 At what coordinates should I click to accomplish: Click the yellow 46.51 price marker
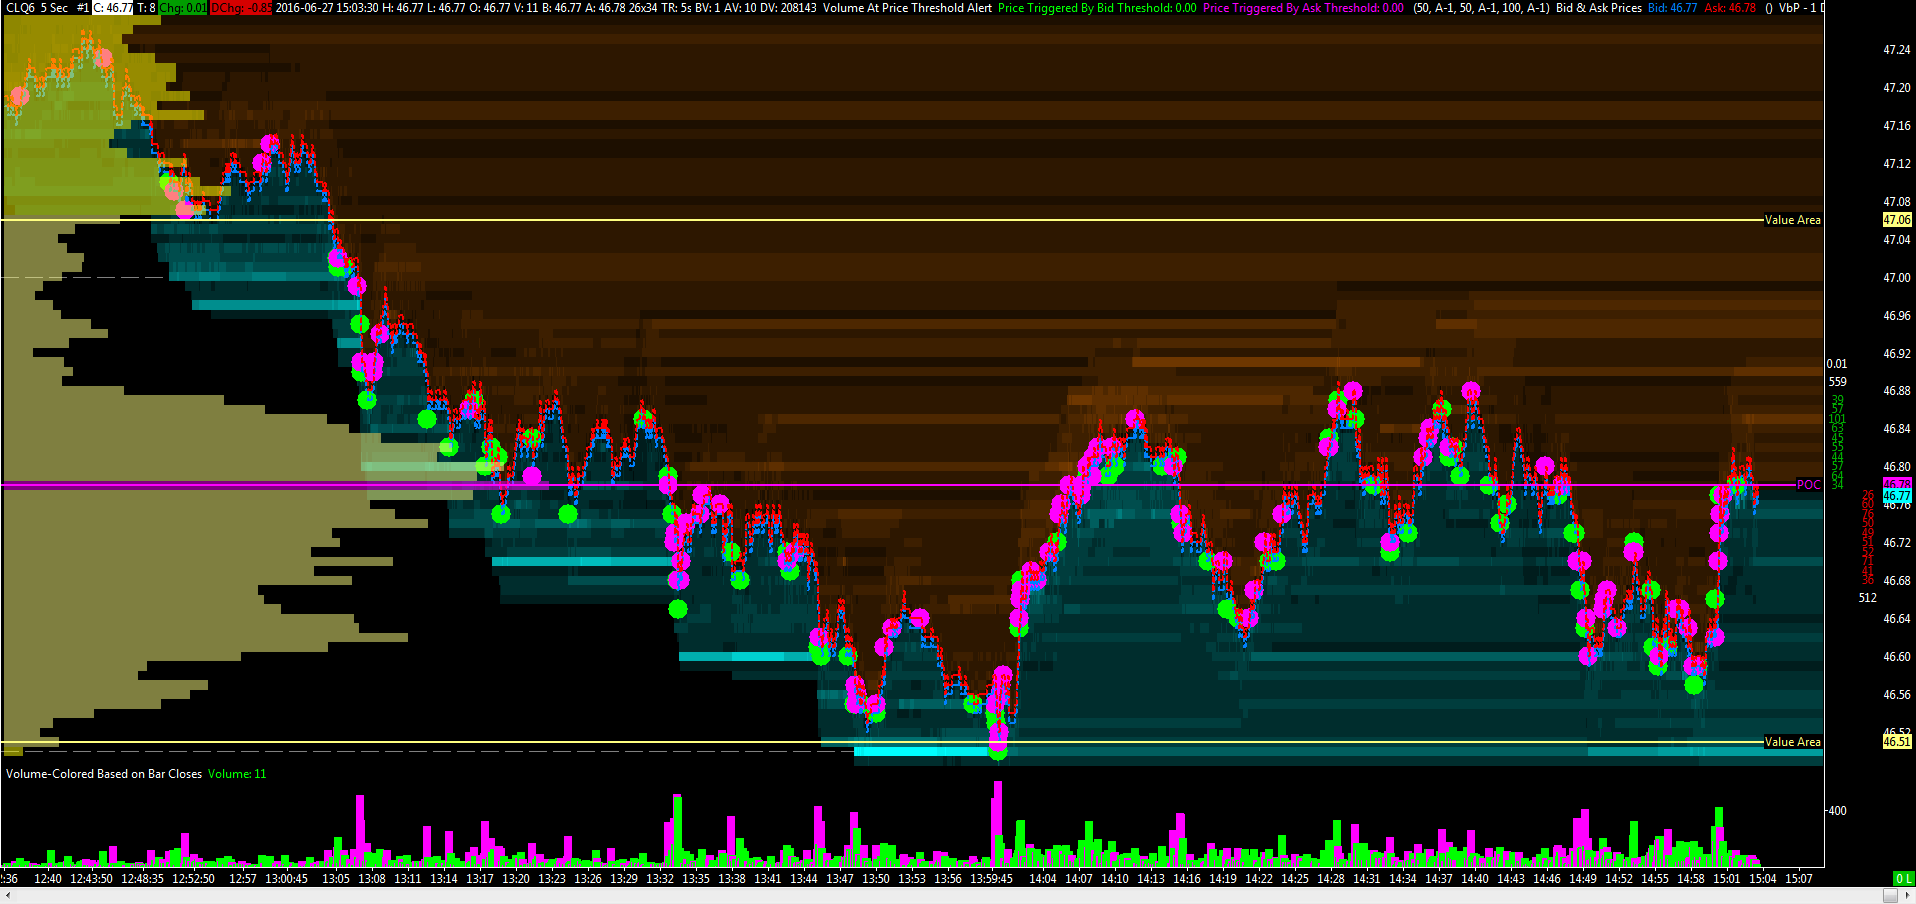[x=1897, y=742]
